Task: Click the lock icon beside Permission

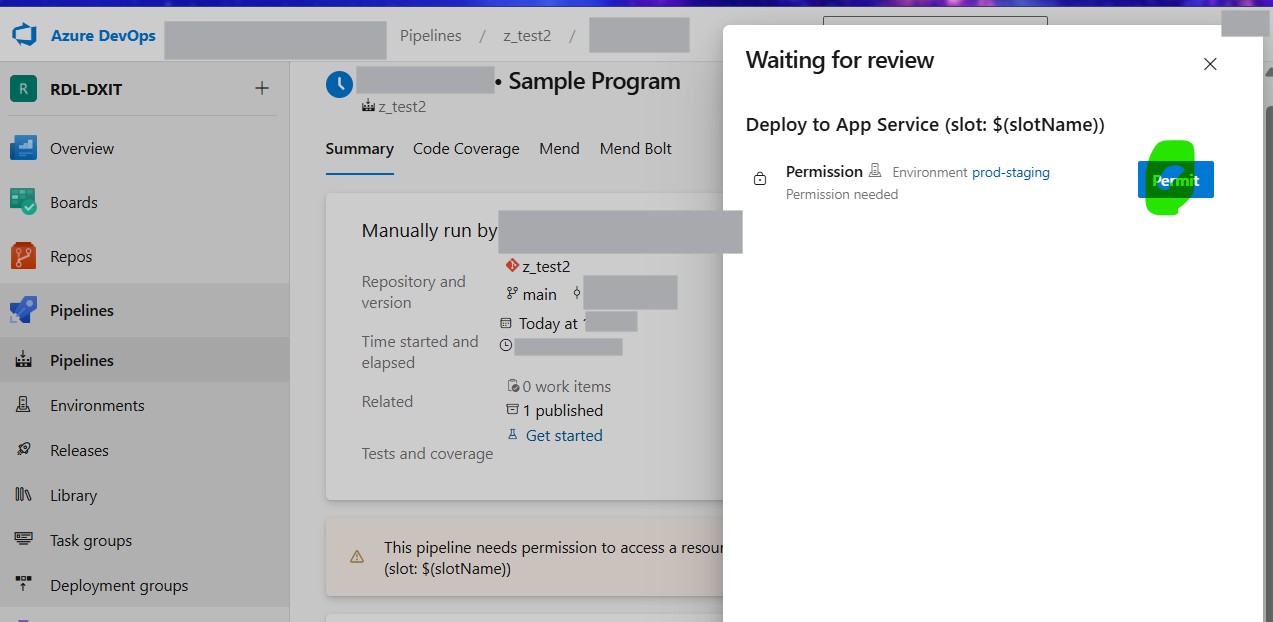Action: [x=760, y=179]
